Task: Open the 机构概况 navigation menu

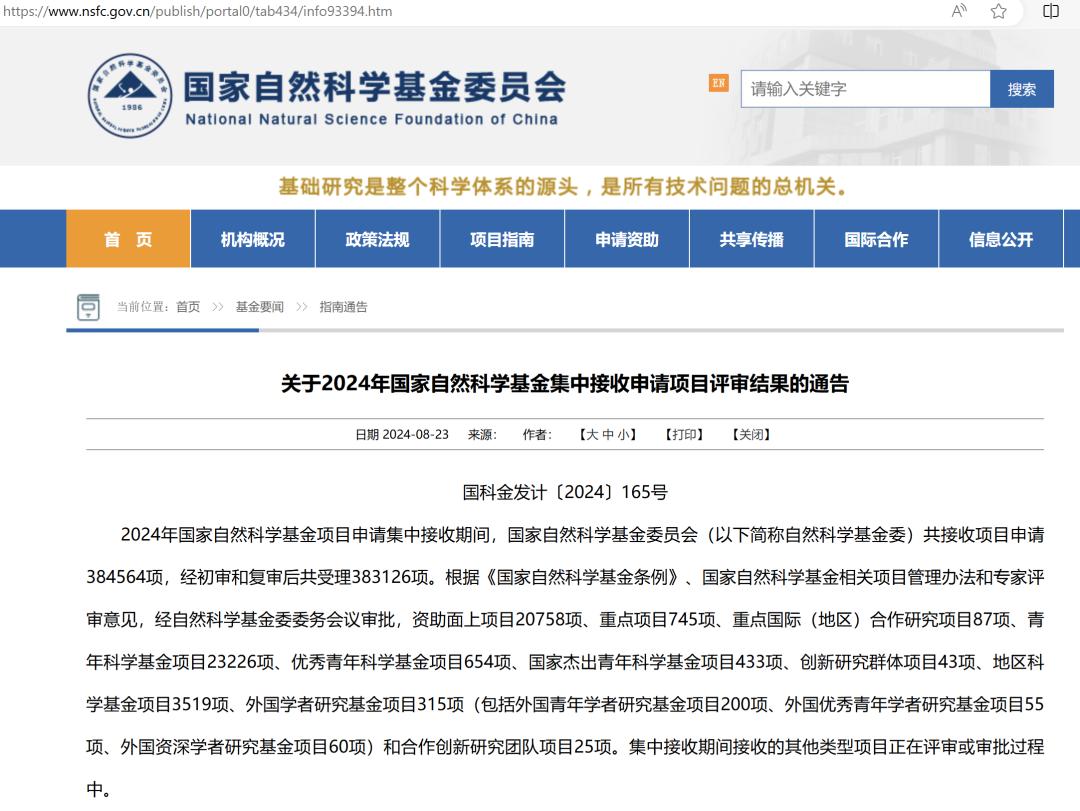Action: pos(252,239)
